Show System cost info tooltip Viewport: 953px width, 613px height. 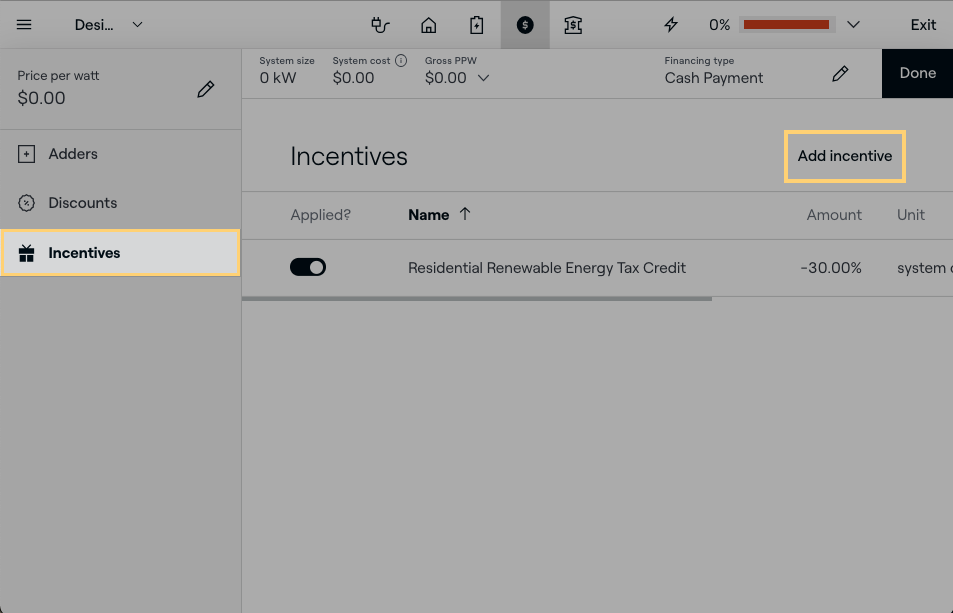tap(401, 60)
